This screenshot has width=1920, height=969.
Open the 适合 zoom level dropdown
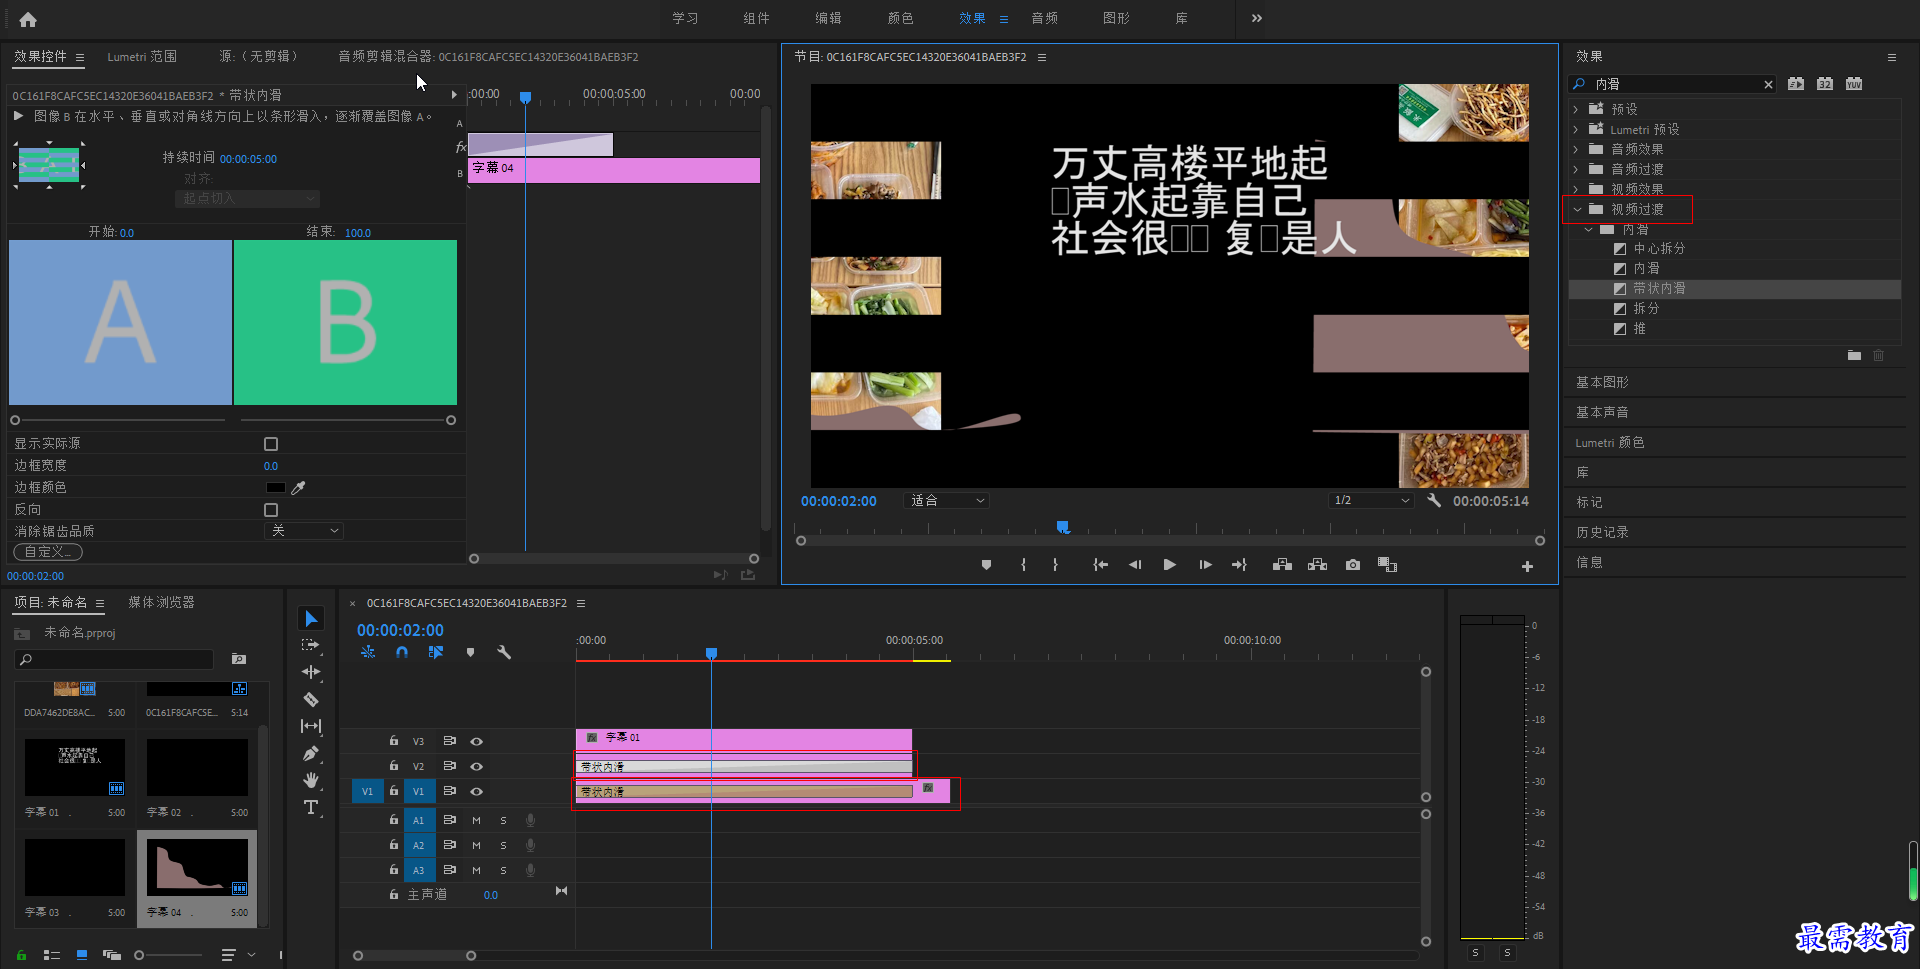coord(946,500)
